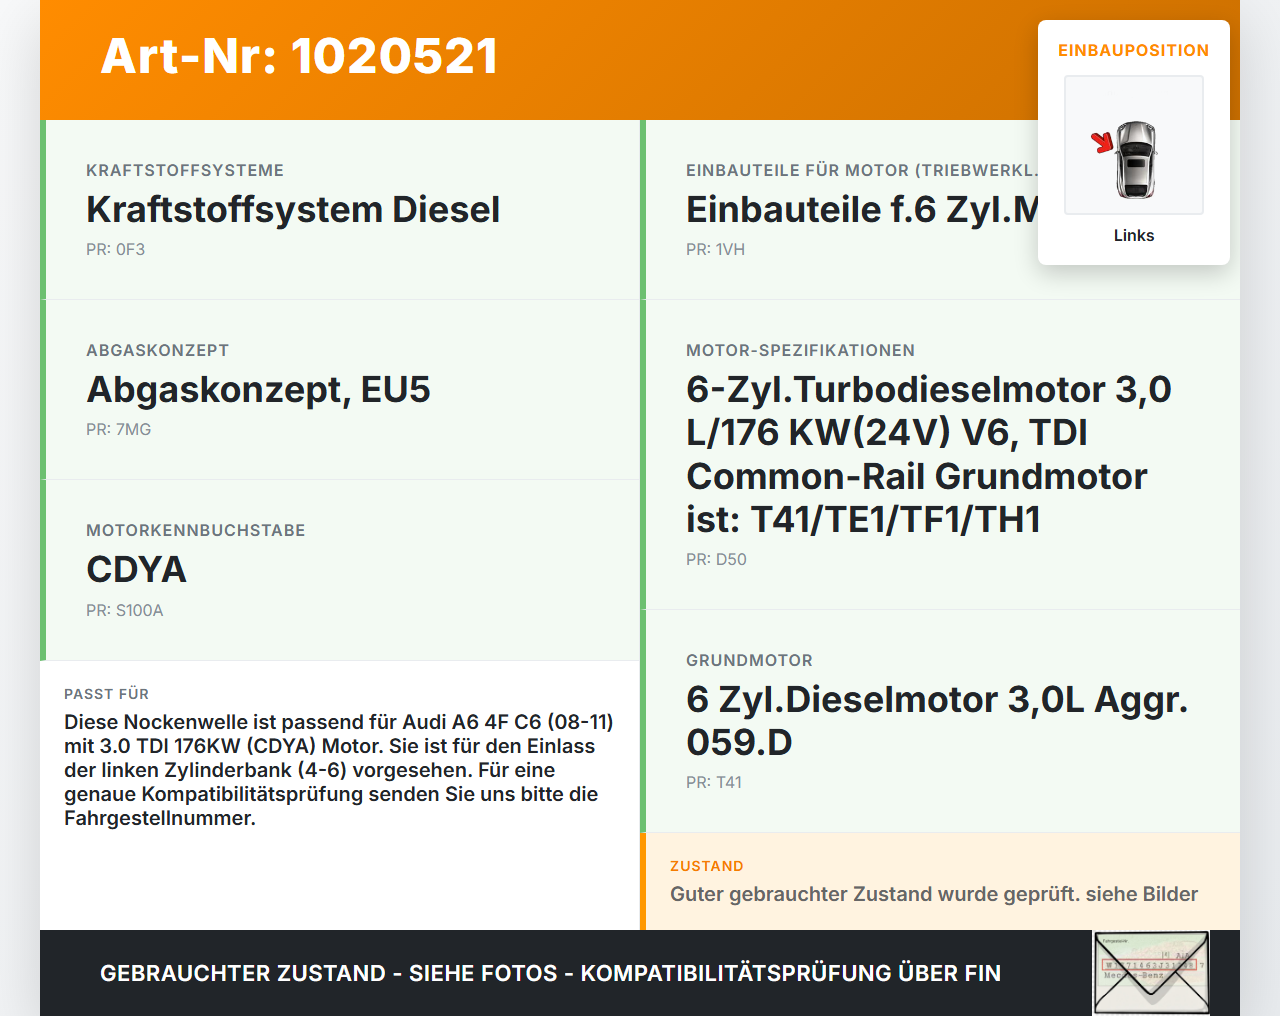Screen dimensions: 1280x1017
Task: Select the red arrow on the Einbauposition car
Action: point(1105,140)
